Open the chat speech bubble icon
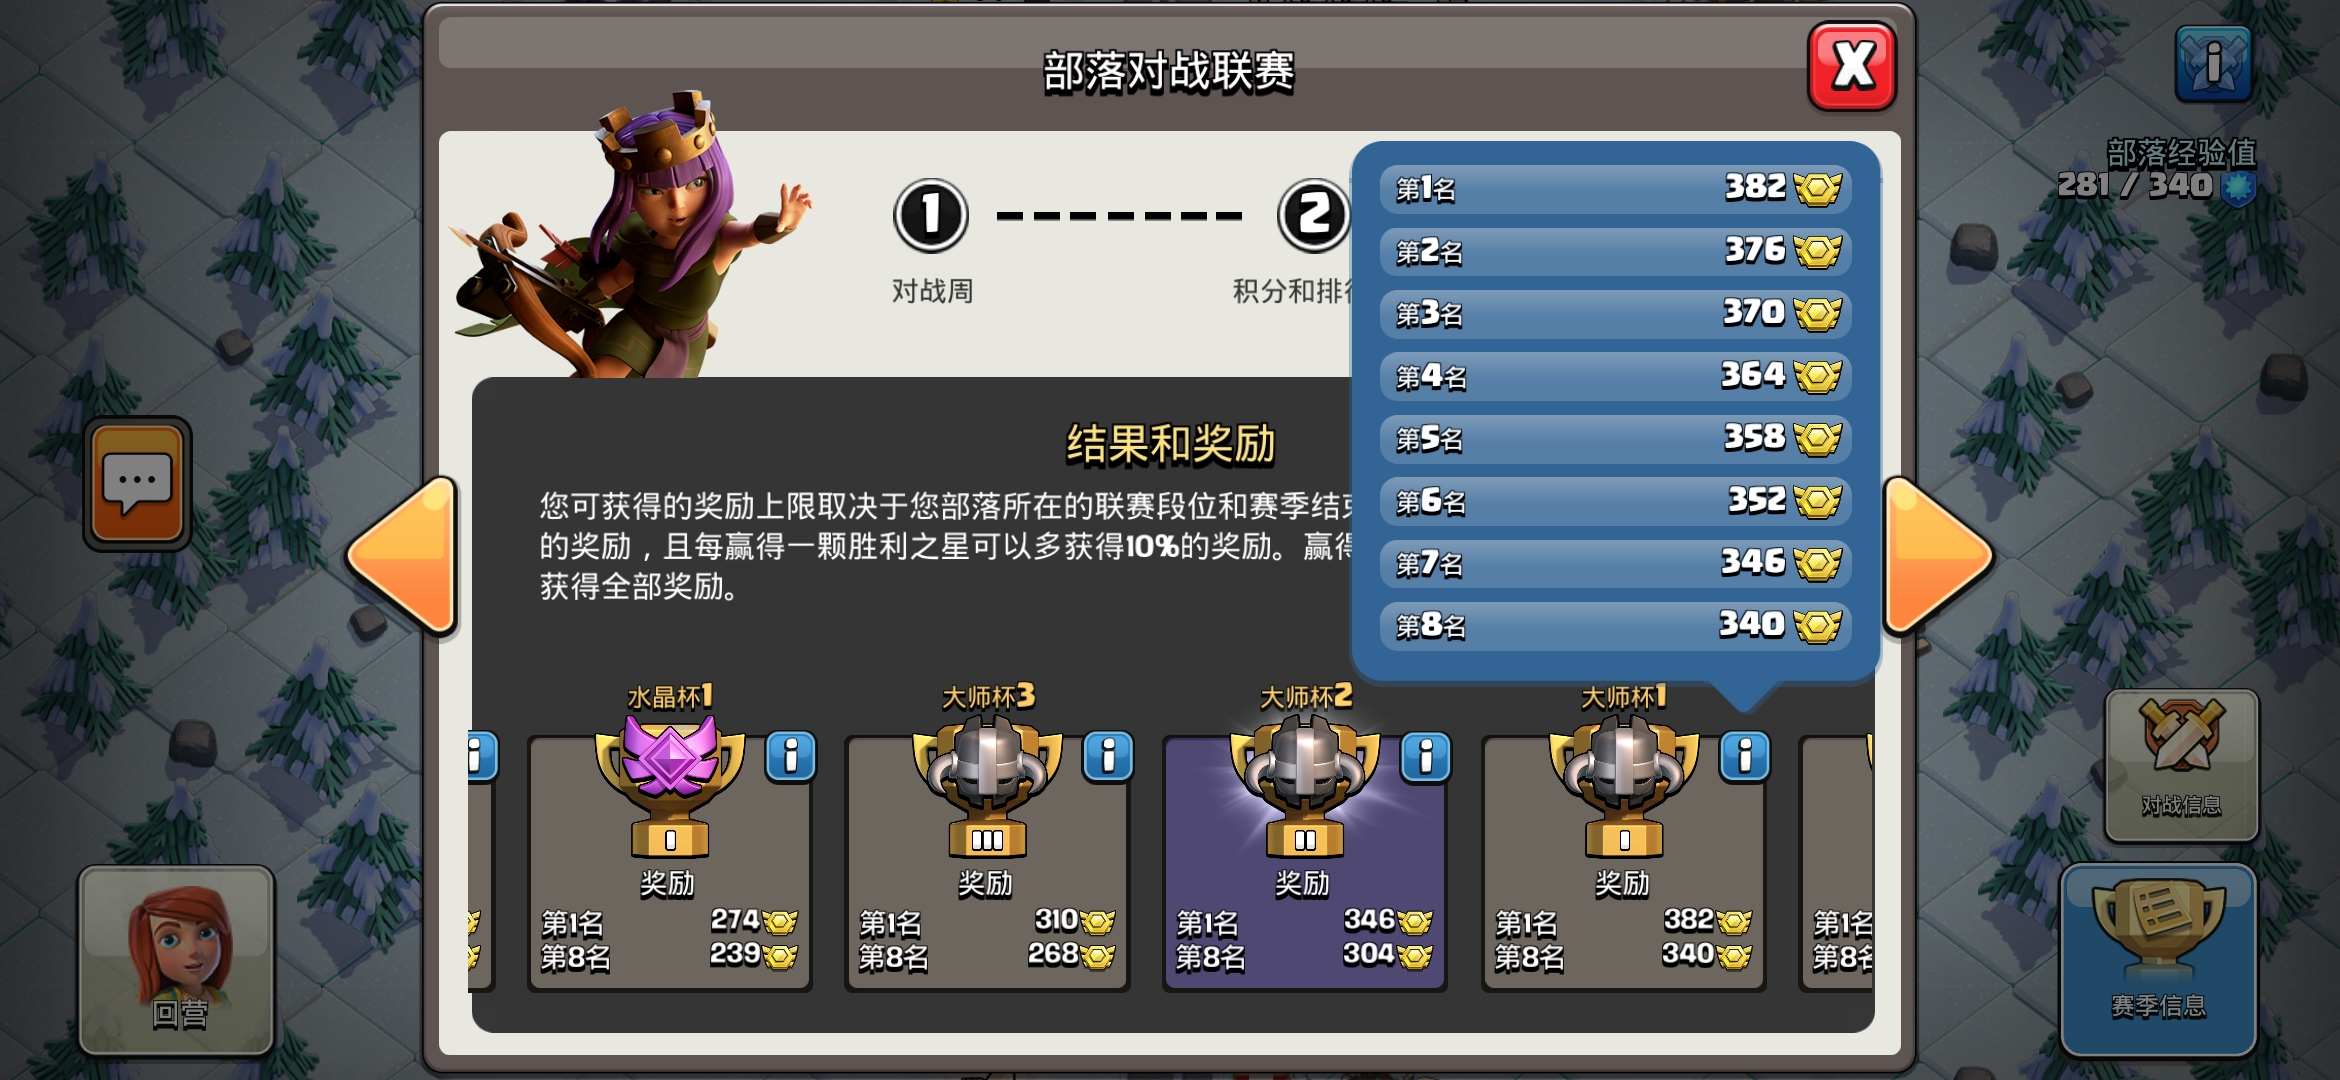The width and height of the screenshot is (2340, 1080). (x=137, y=484)
